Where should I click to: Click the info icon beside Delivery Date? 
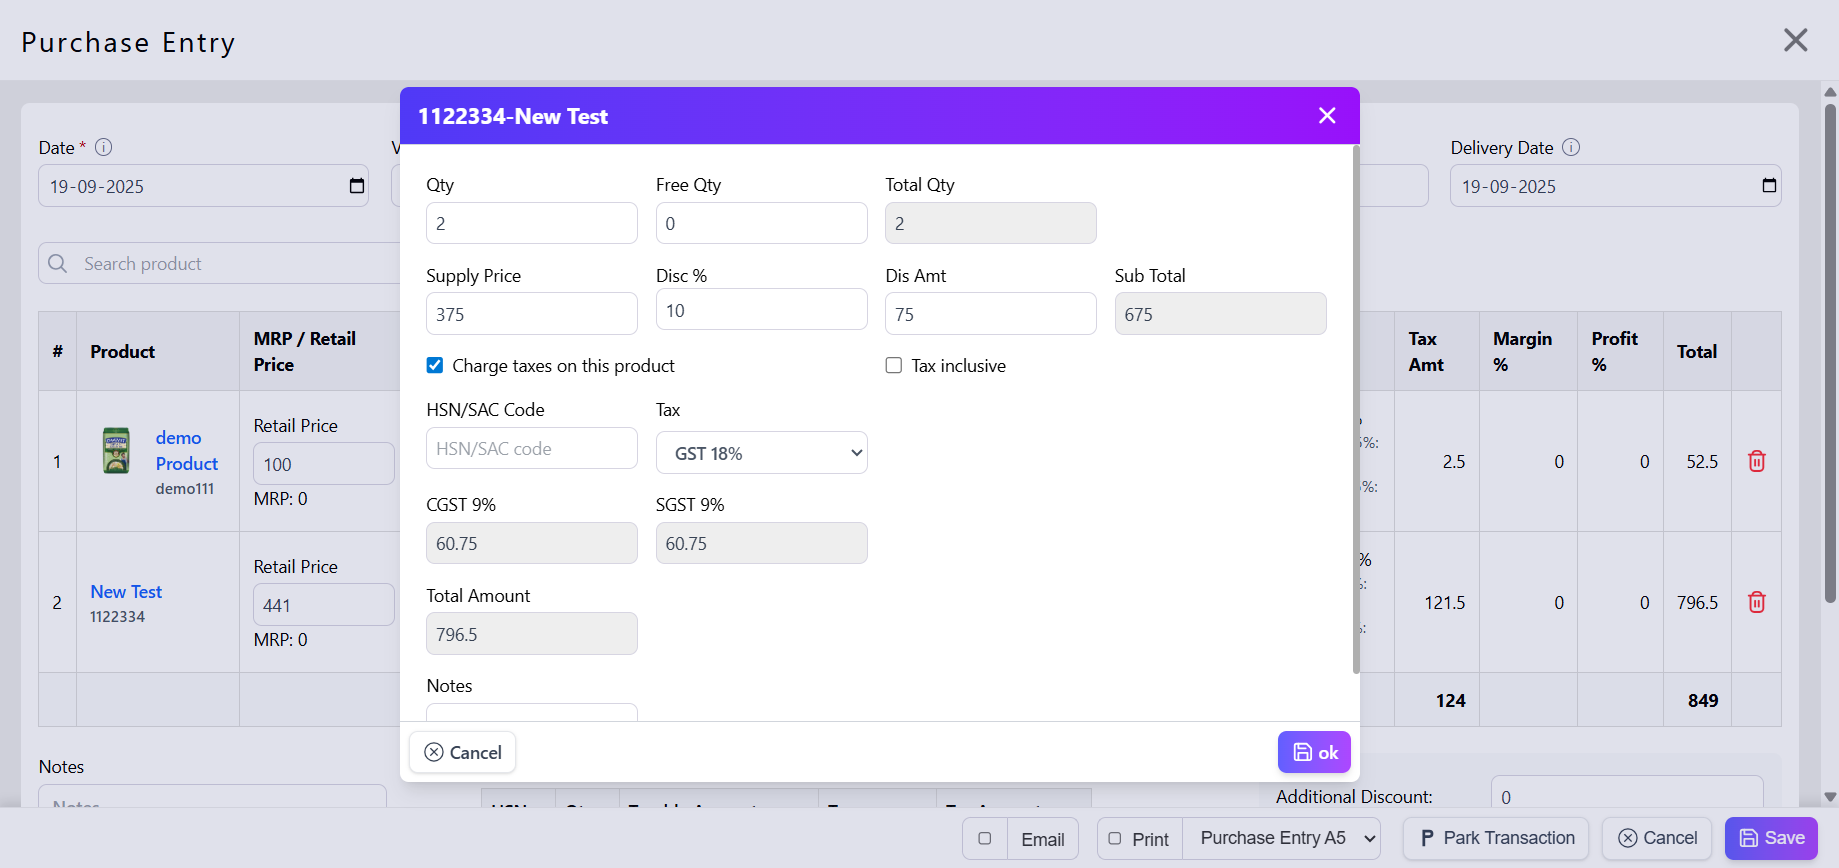(x=1571, y=147)
